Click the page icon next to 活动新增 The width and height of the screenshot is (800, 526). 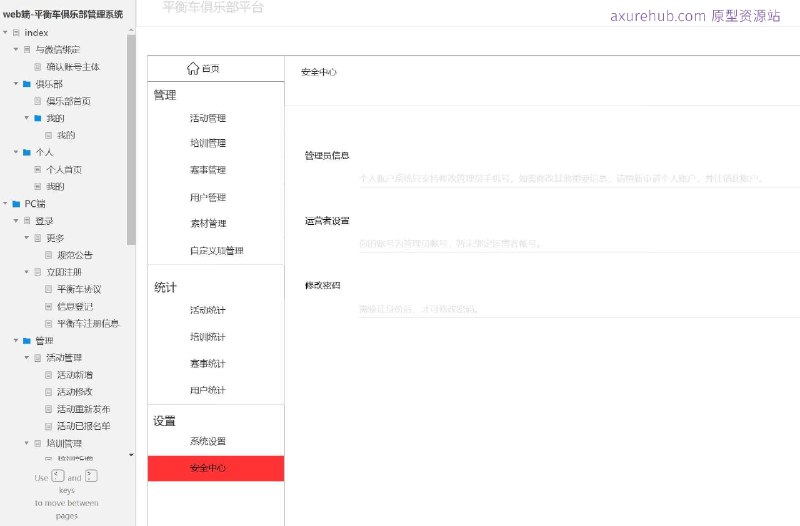48,374
